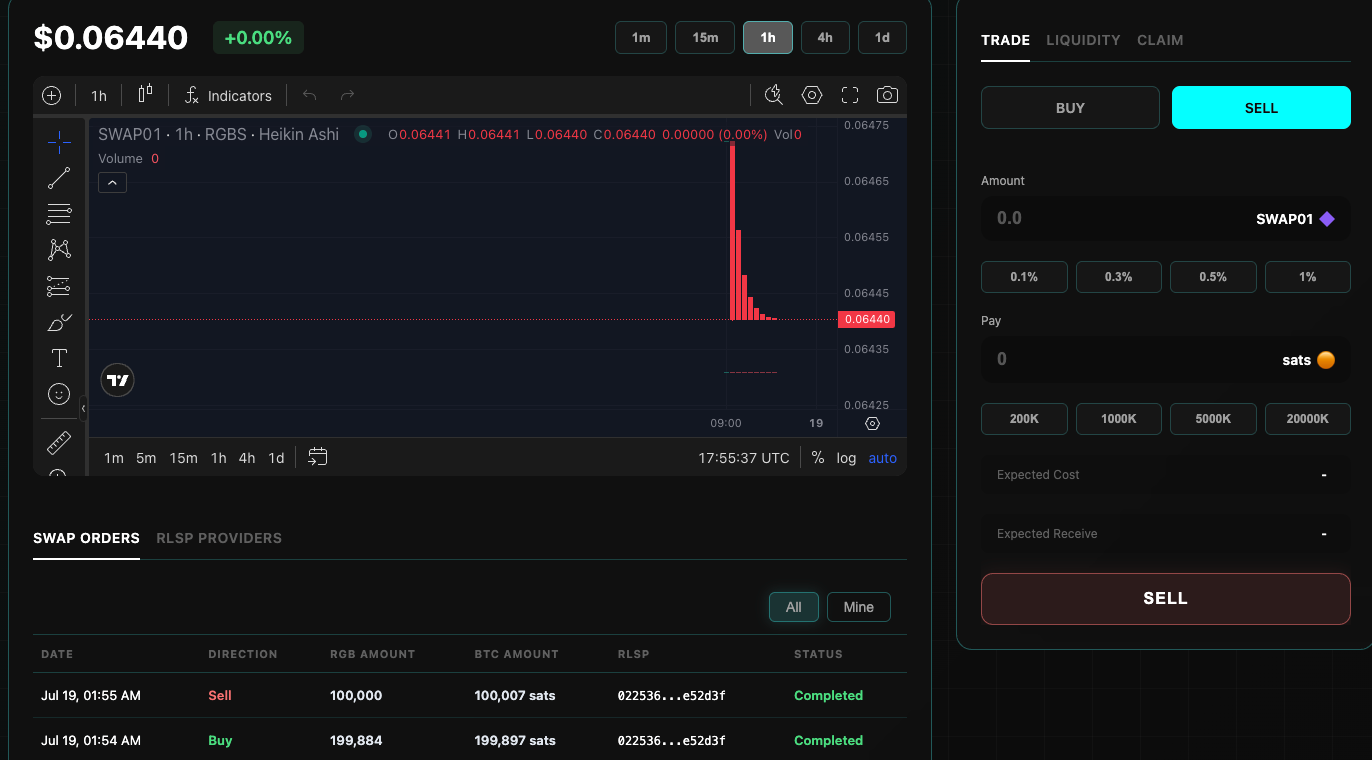This screenshot has width=1372, height=760.
Task: Select the BUY toggle
Action: (x=1070, y=108)
